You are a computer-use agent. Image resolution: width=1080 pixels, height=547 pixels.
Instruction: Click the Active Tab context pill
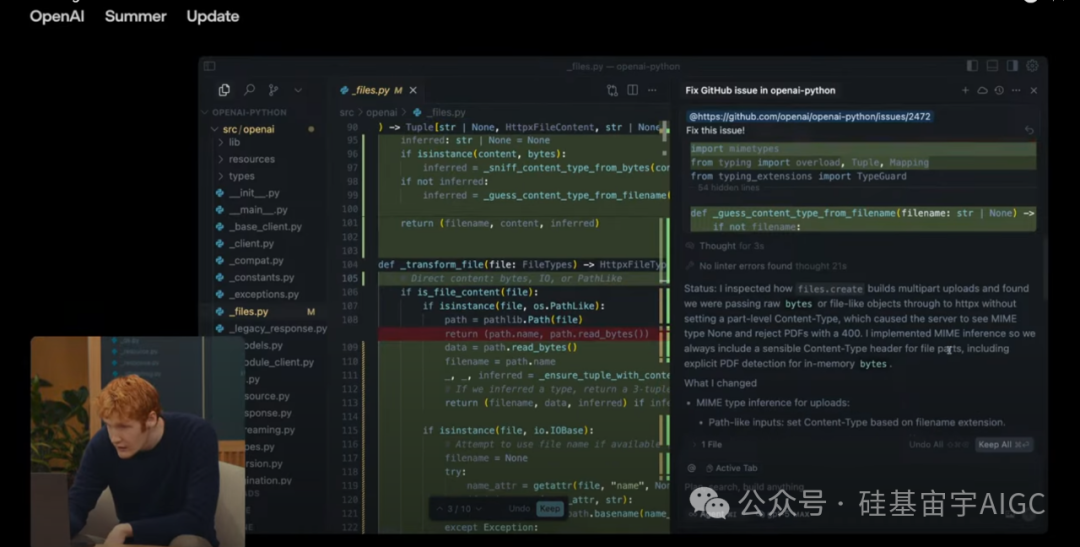pyautogui.click(x=731, y=468)
